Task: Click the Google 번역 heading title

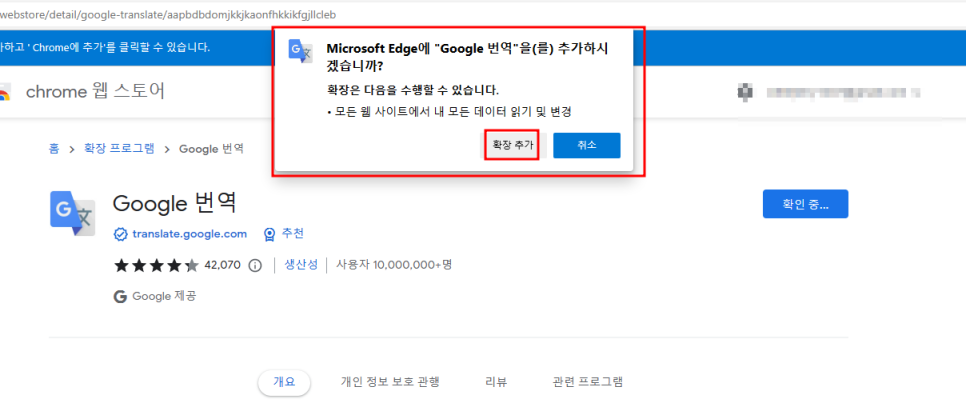Action: click(175, 202)
